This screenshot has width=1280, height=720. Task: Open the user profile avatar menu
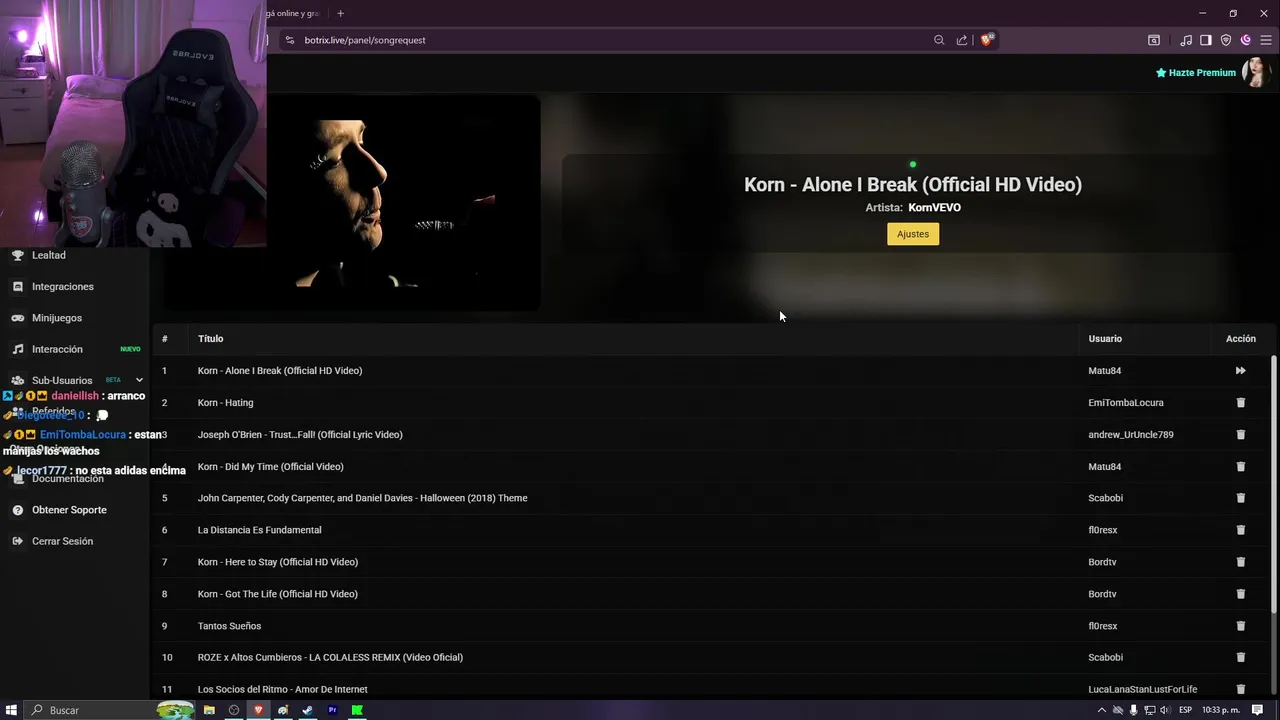point(1255,73)
